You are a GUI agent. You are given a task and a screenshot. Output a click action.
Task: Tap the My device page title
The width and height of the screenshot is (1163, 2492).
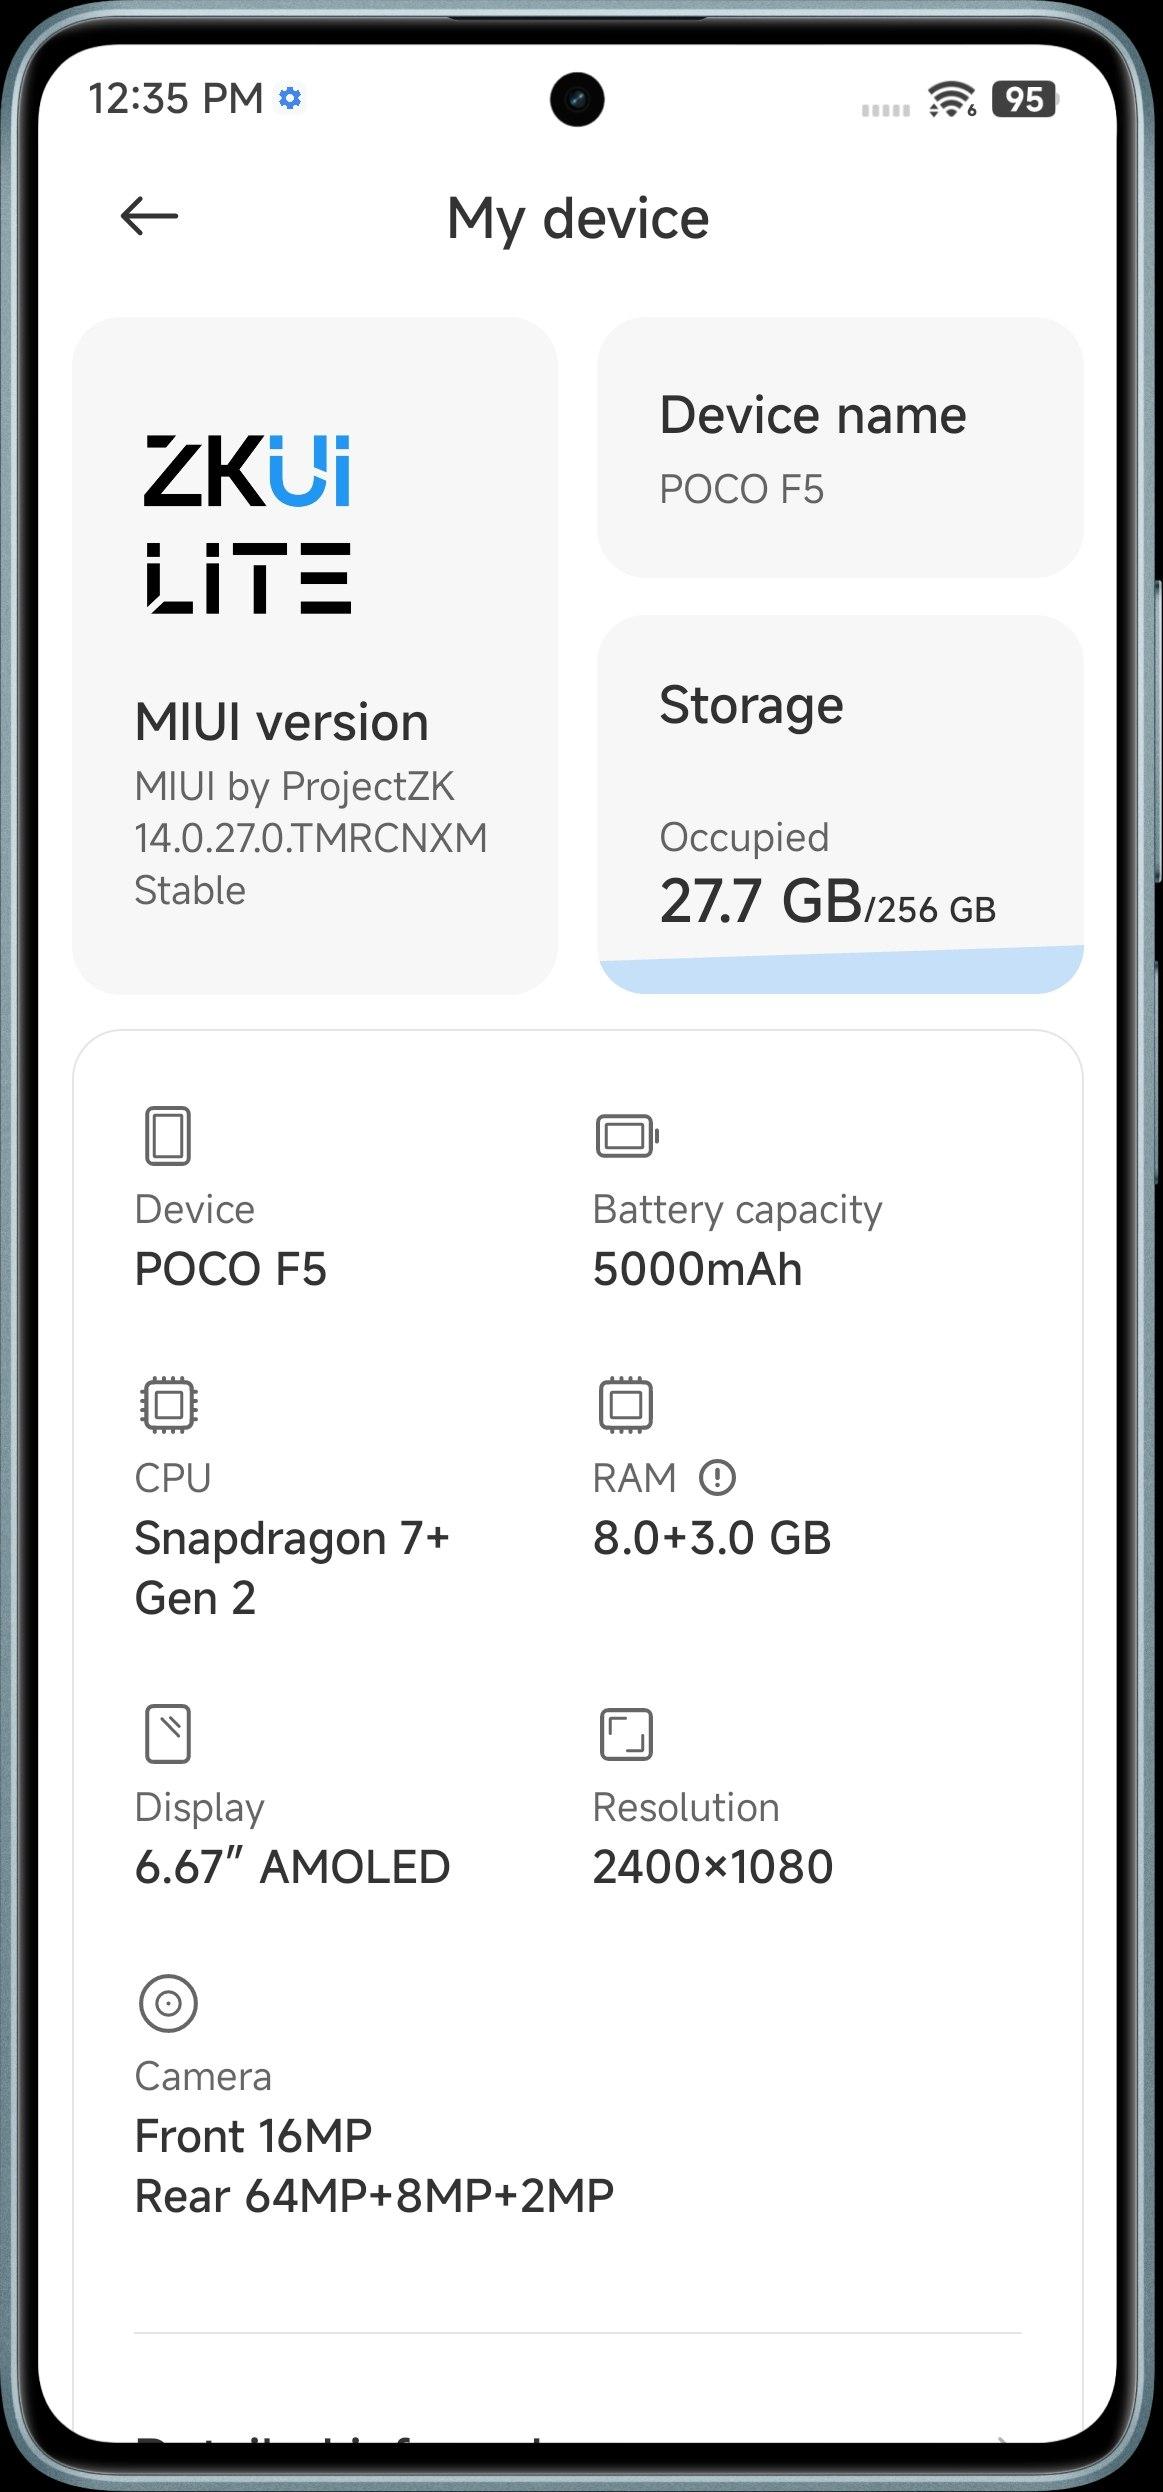point(578,218)
